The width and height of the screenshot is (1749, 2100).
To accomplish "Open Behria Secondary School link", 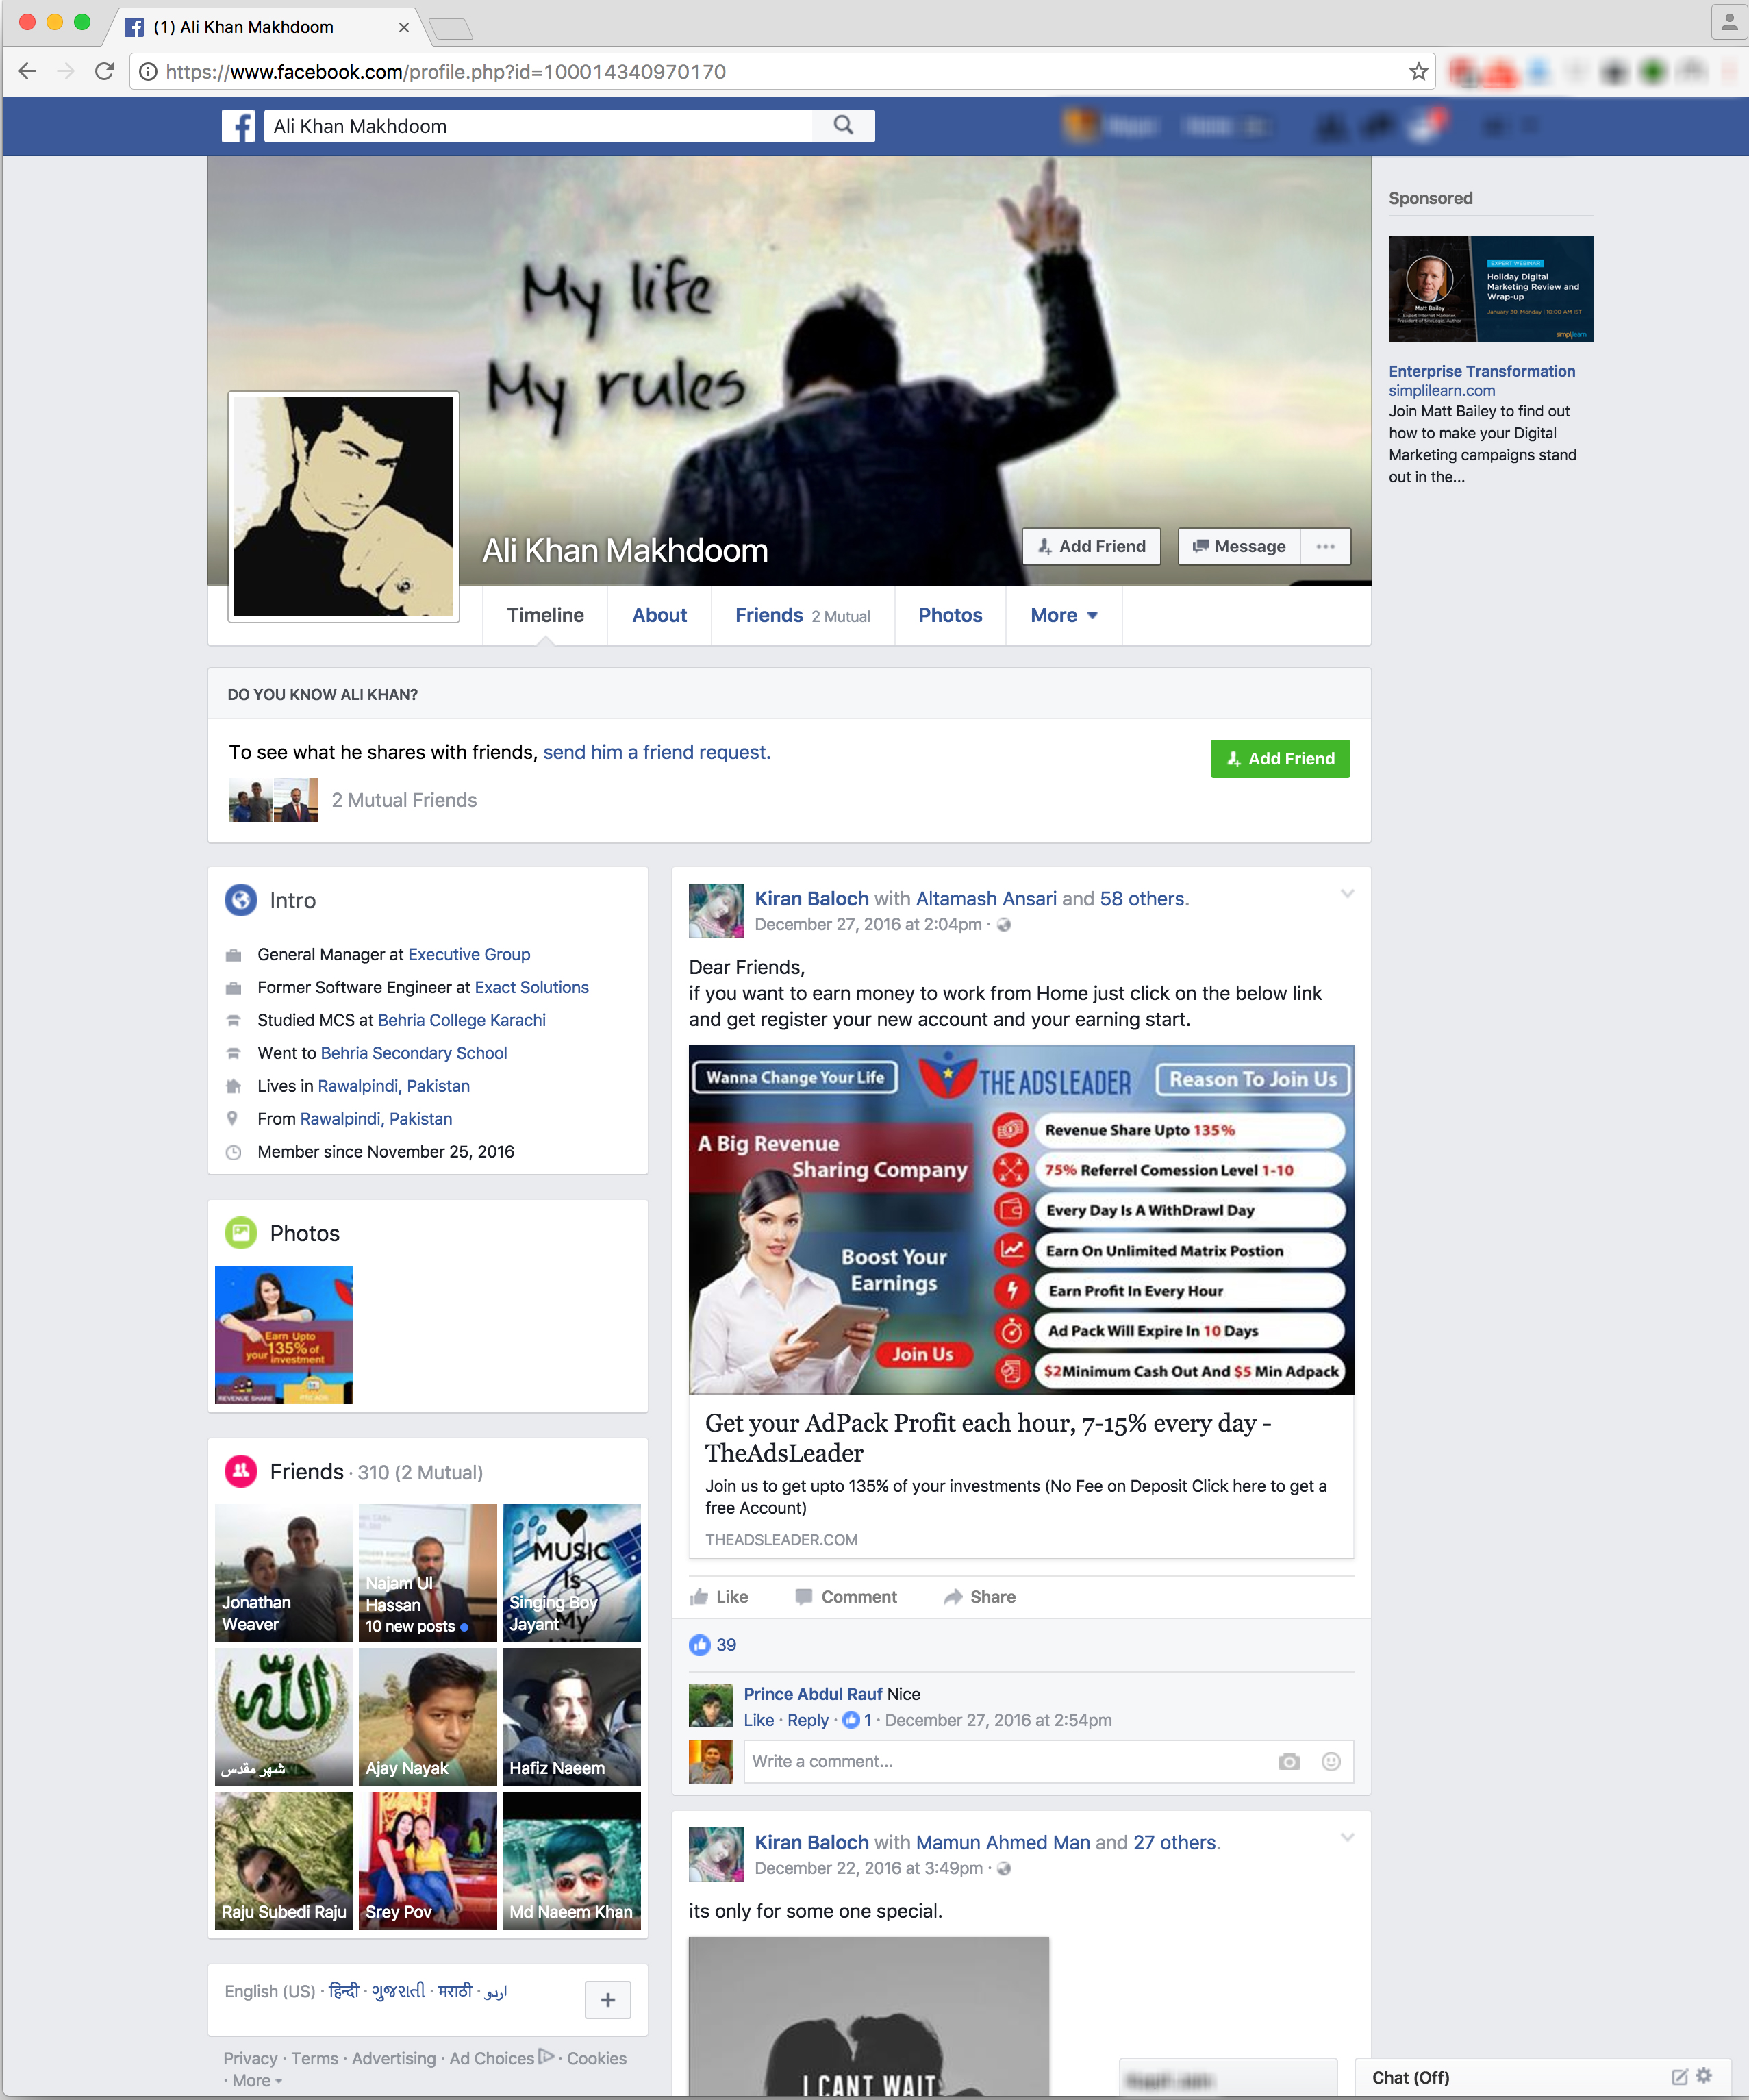I will pyautogui.click(x=414, y=1054).
